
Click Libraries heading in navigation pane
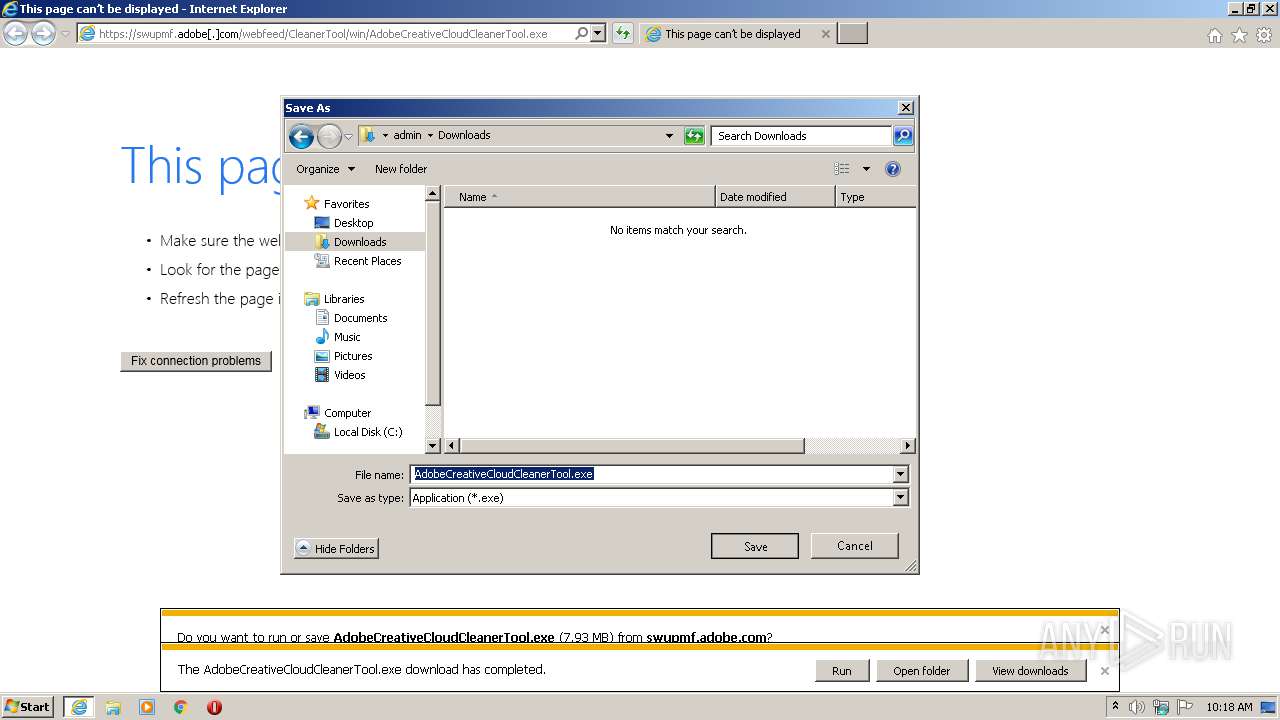(x=343, y=299)
